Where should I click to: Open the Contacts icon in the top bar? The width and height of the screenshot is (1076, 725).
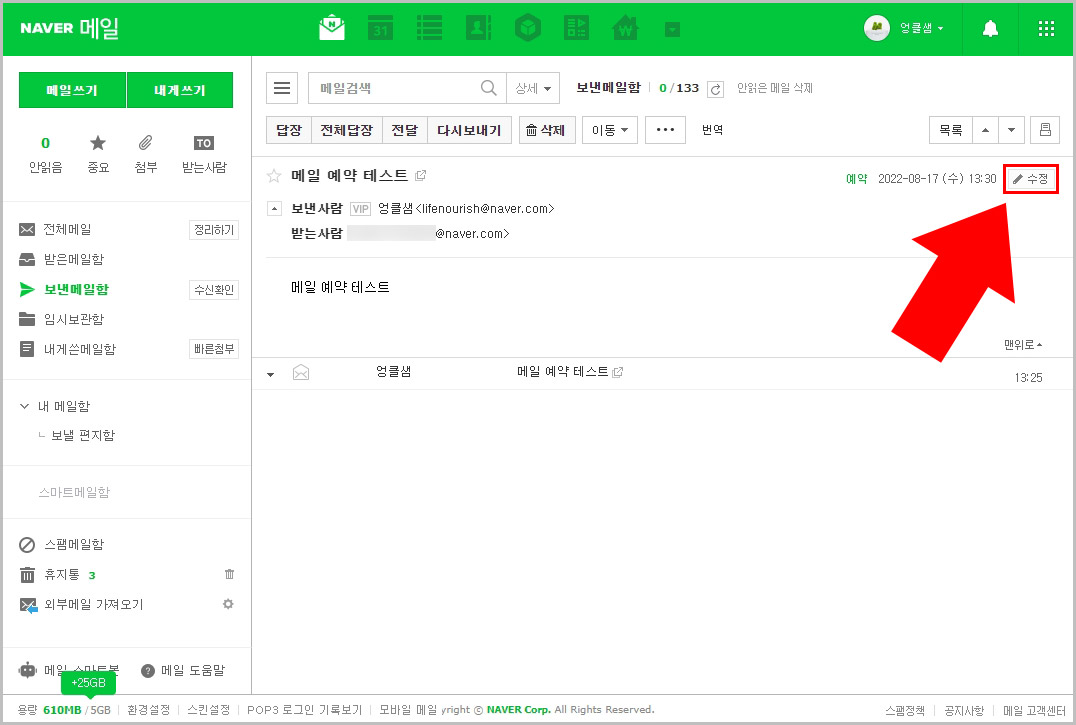point(478,28)
